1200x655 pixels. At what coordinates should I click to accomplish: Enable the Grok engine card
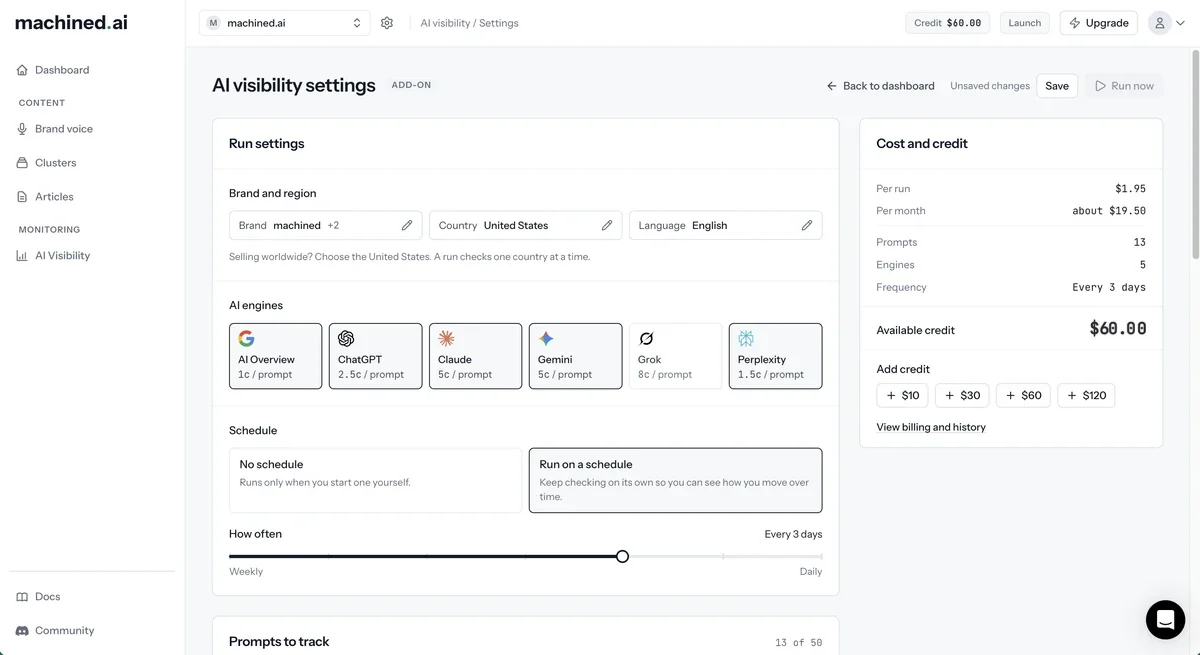pyautogui.click(x=675, y=356)
